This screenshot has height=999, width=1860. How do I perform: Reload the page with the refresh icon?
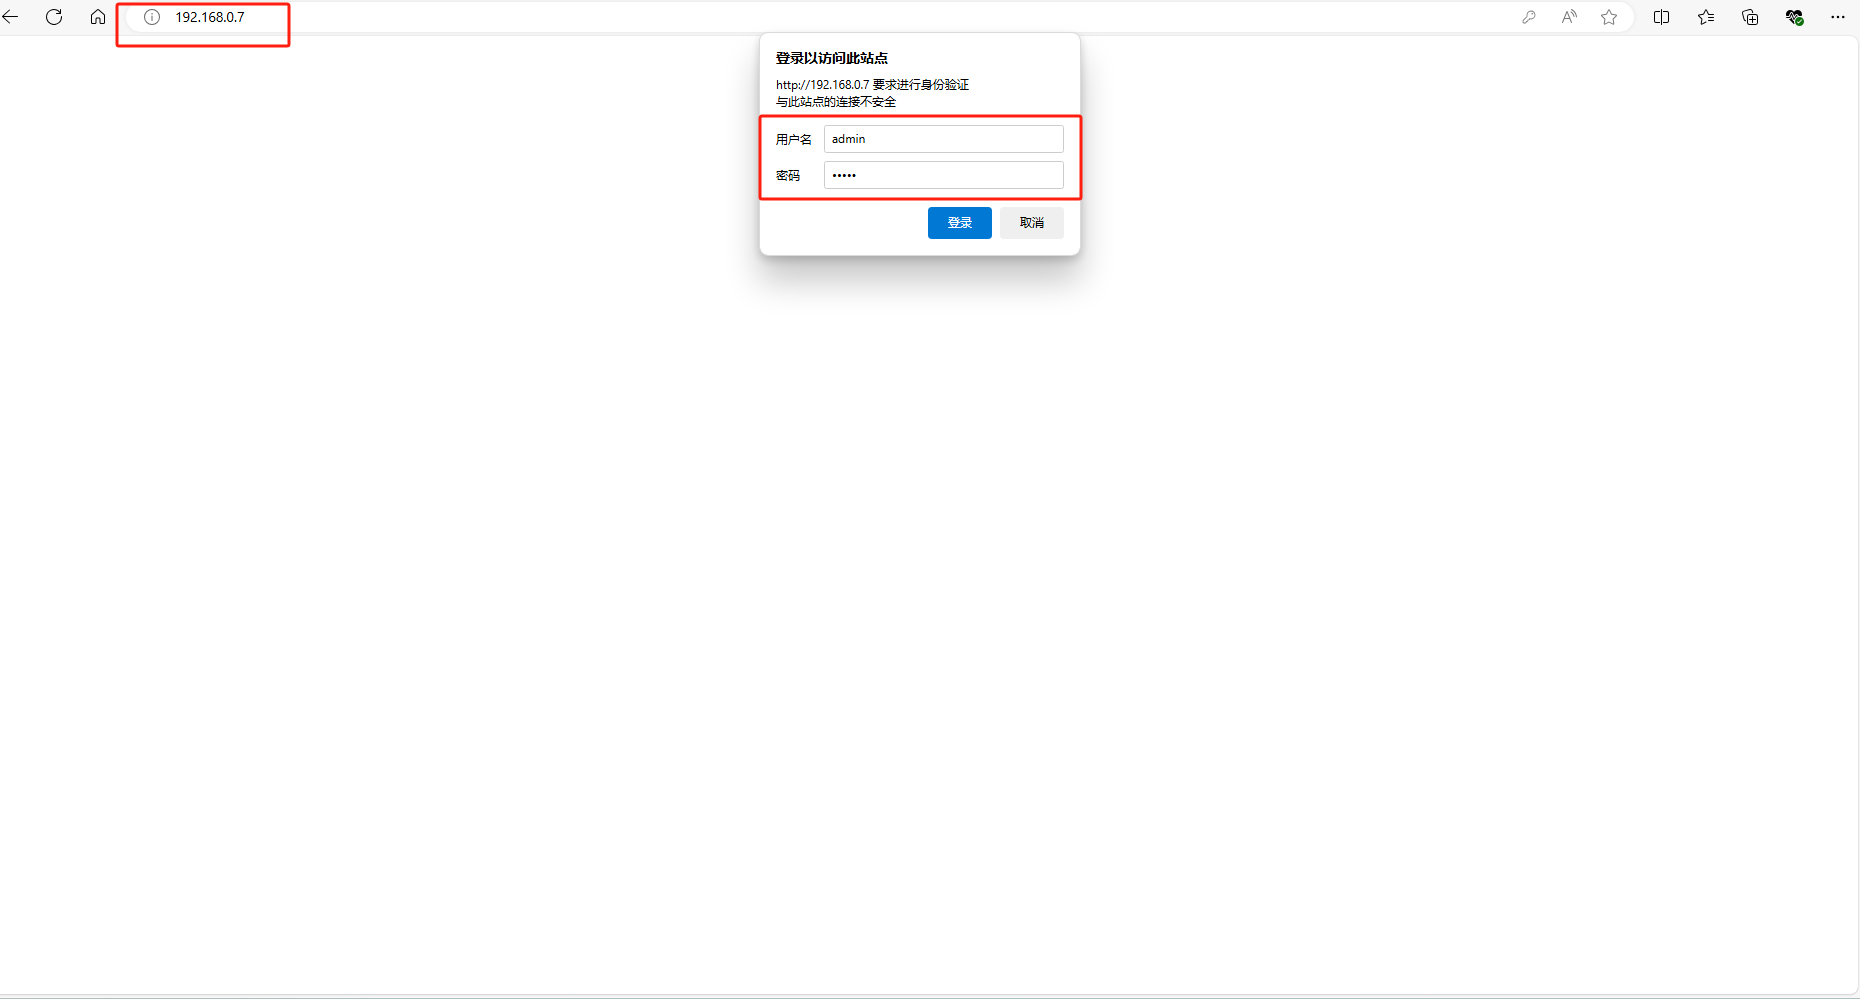pyautogui.click(x=54, y=17)
